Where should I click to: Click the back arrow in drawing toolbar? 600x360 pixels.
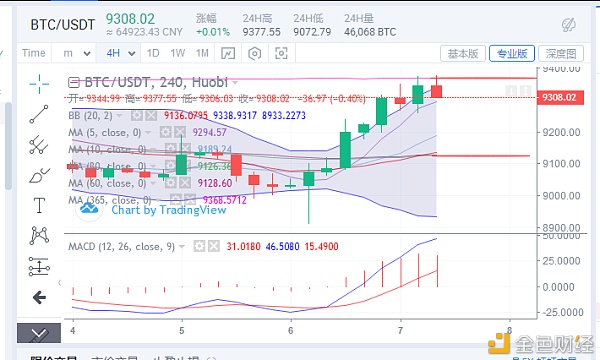coord(39,297)
